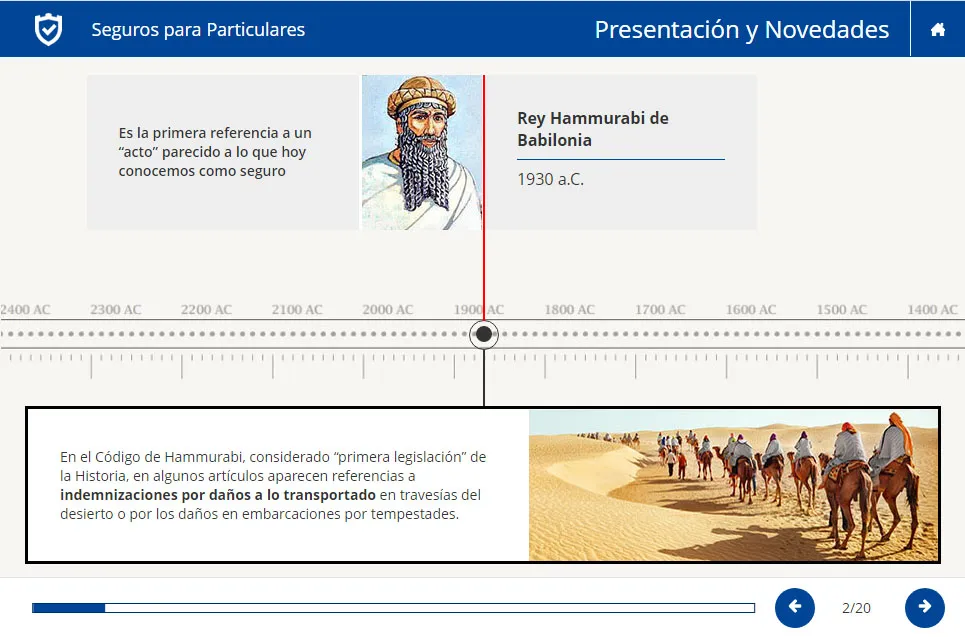The image size is (965, 637).
Task: Jump to 2200 AC on timeline
Action: click(206, 310)
